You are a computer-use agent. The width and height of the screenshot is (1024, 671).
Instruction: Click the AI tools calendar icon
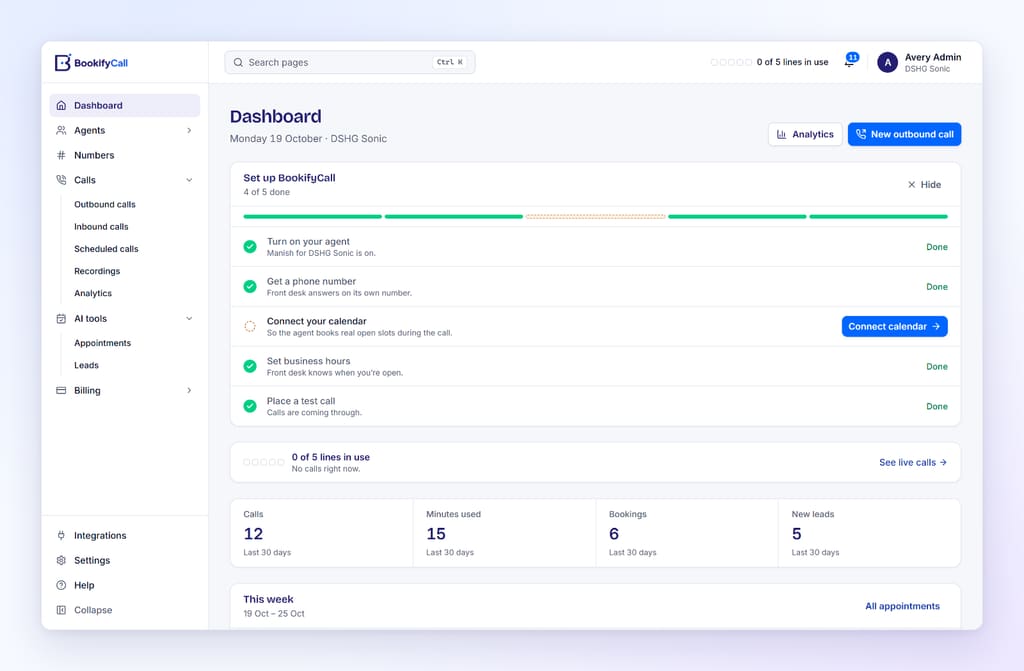[x=61, y=318]
